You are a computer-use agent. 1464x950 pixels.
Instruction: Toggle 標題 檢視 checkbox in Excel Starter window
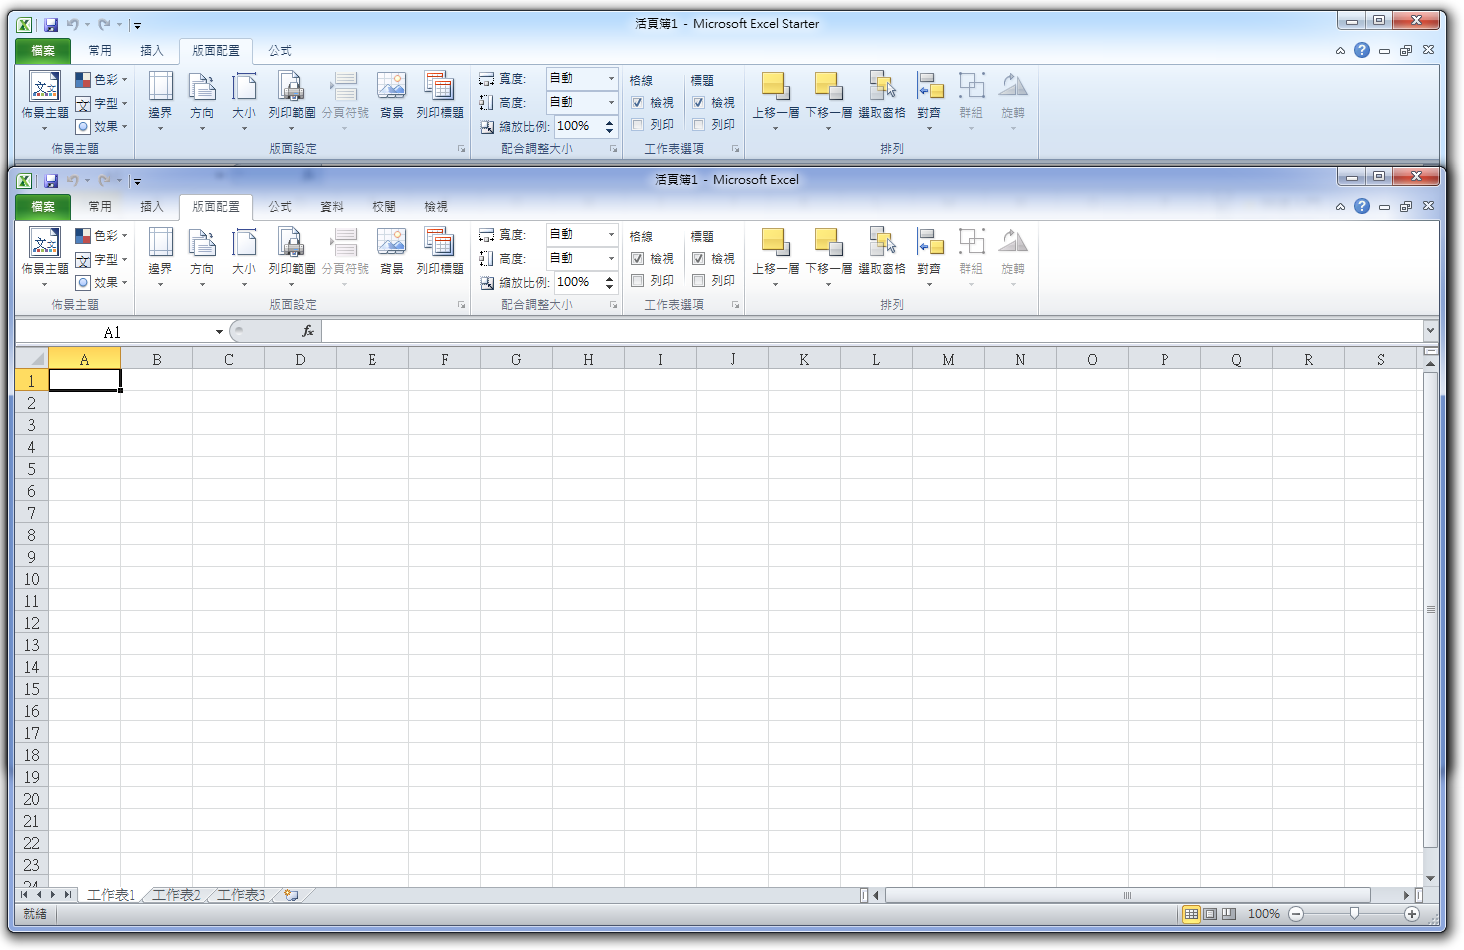(698, 102)
